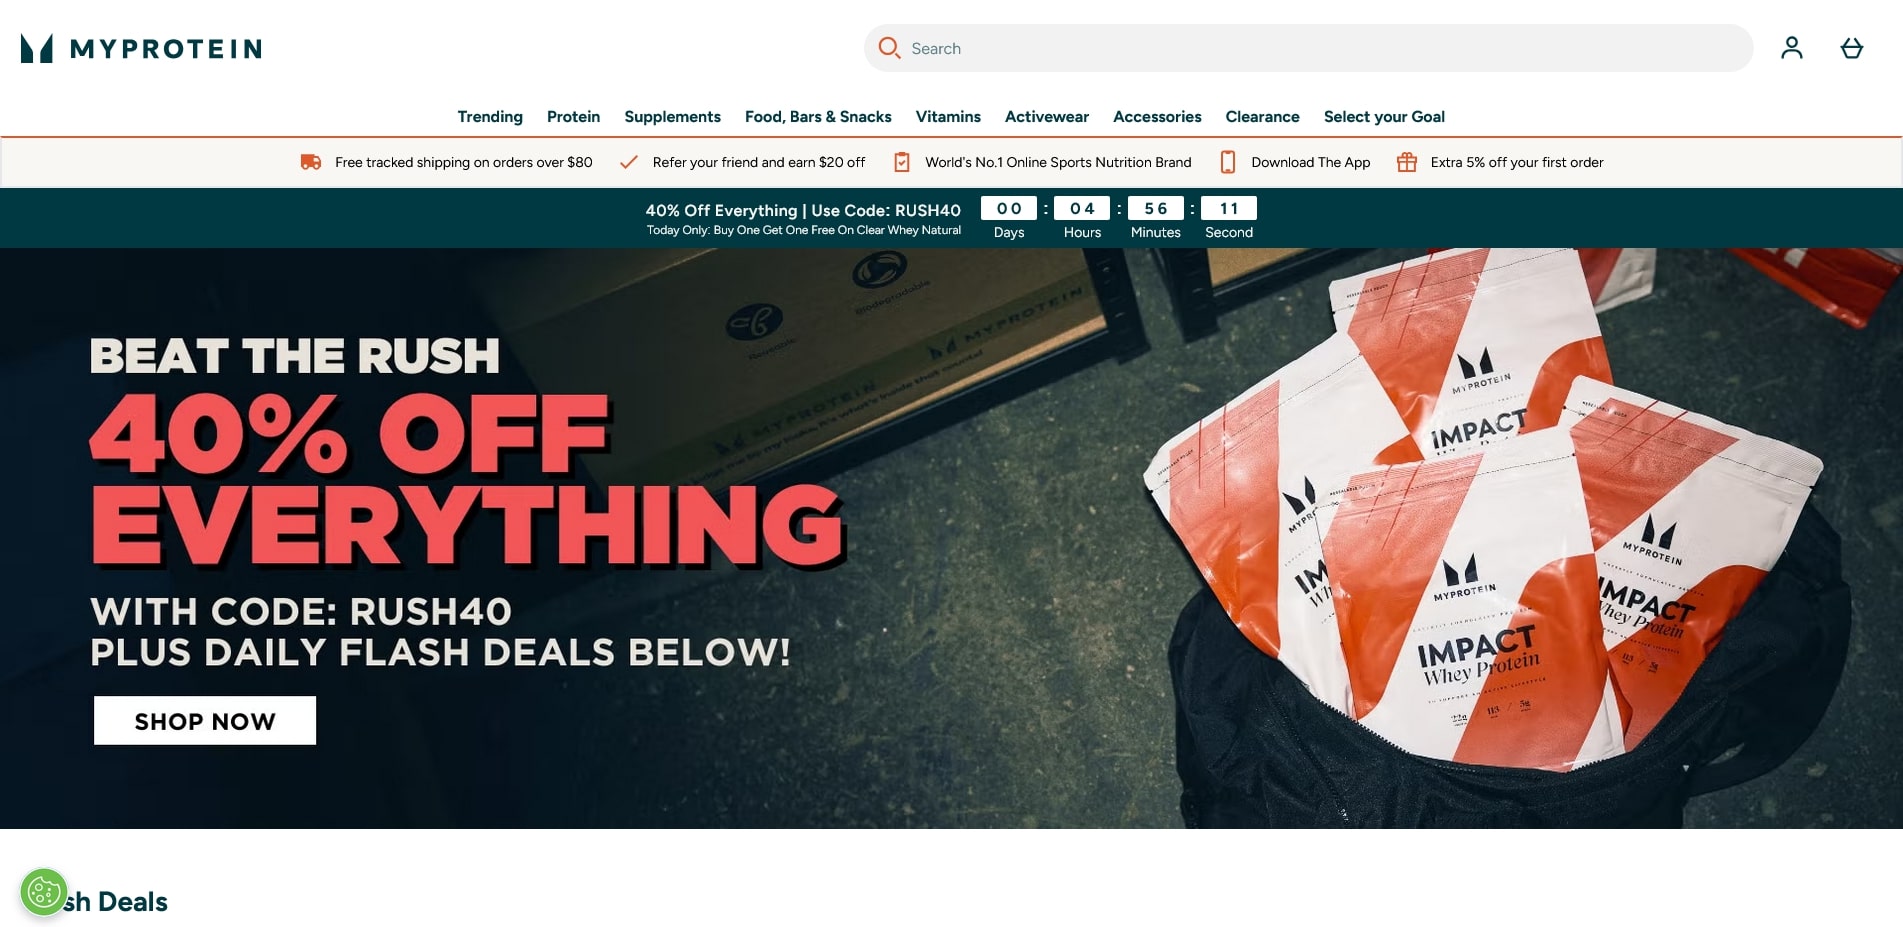Image resolution: width=1903 pixels, height=927 pixels.
Task: Open the Supplements menu
Action: click(x=672, y=117)
